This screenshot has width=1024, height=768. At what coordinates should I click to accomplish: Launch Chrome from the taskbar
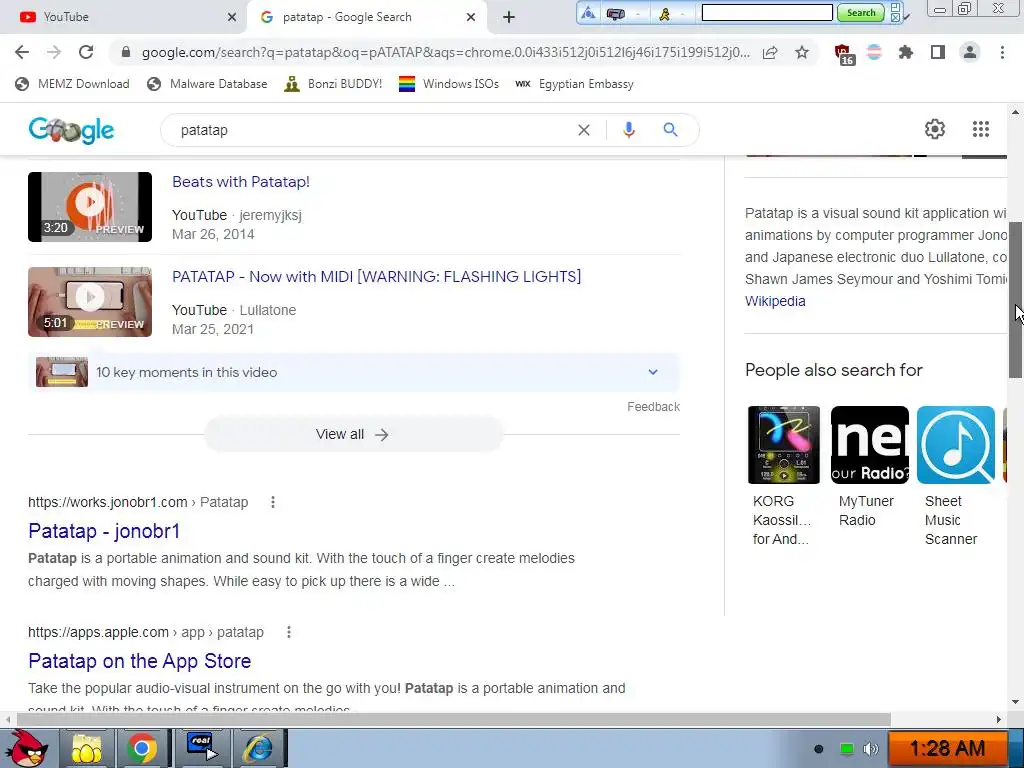(x=141, y=748)
